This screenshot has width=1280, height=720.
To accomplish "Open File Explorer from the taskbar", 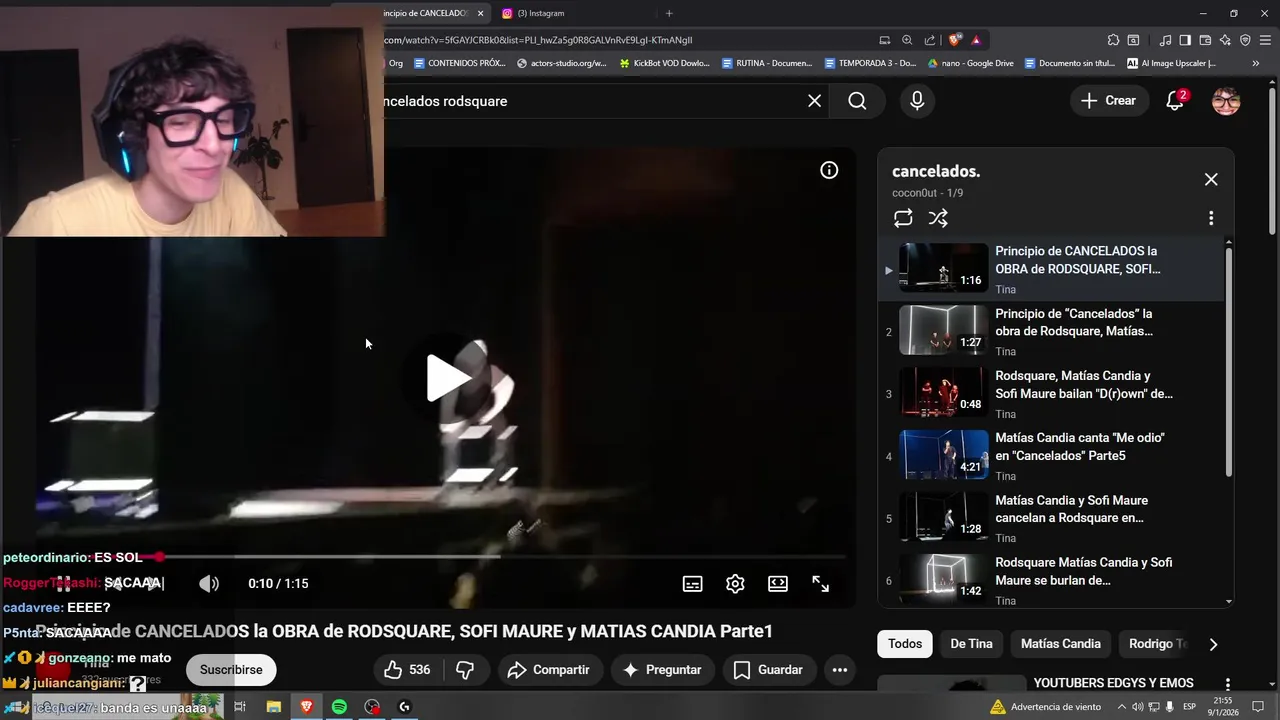I will pos(273,707).
